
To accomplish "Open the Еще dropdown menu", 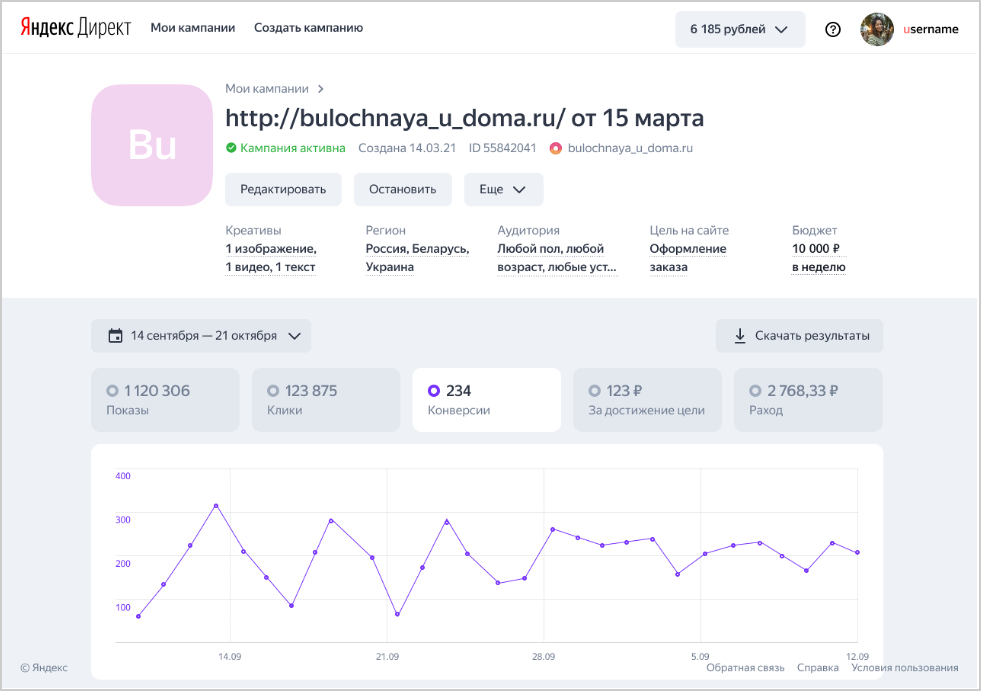I will tap(503, 189).
